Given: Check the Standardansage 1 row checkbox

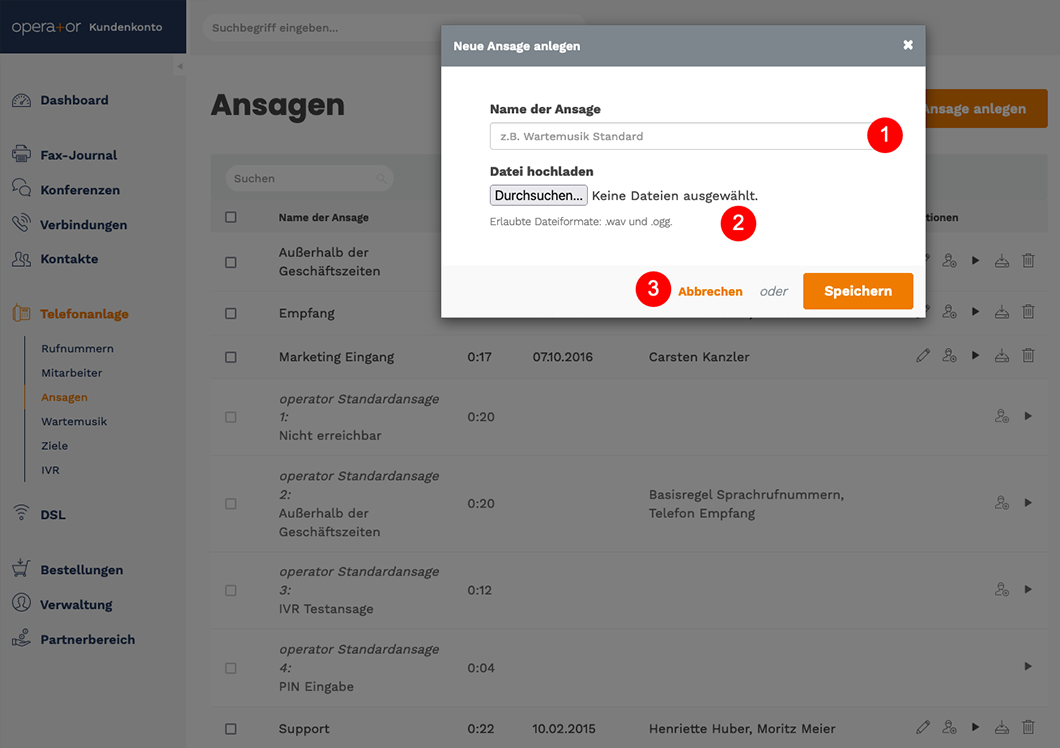Looking at the screenshot, I should [x=231, y=417].
